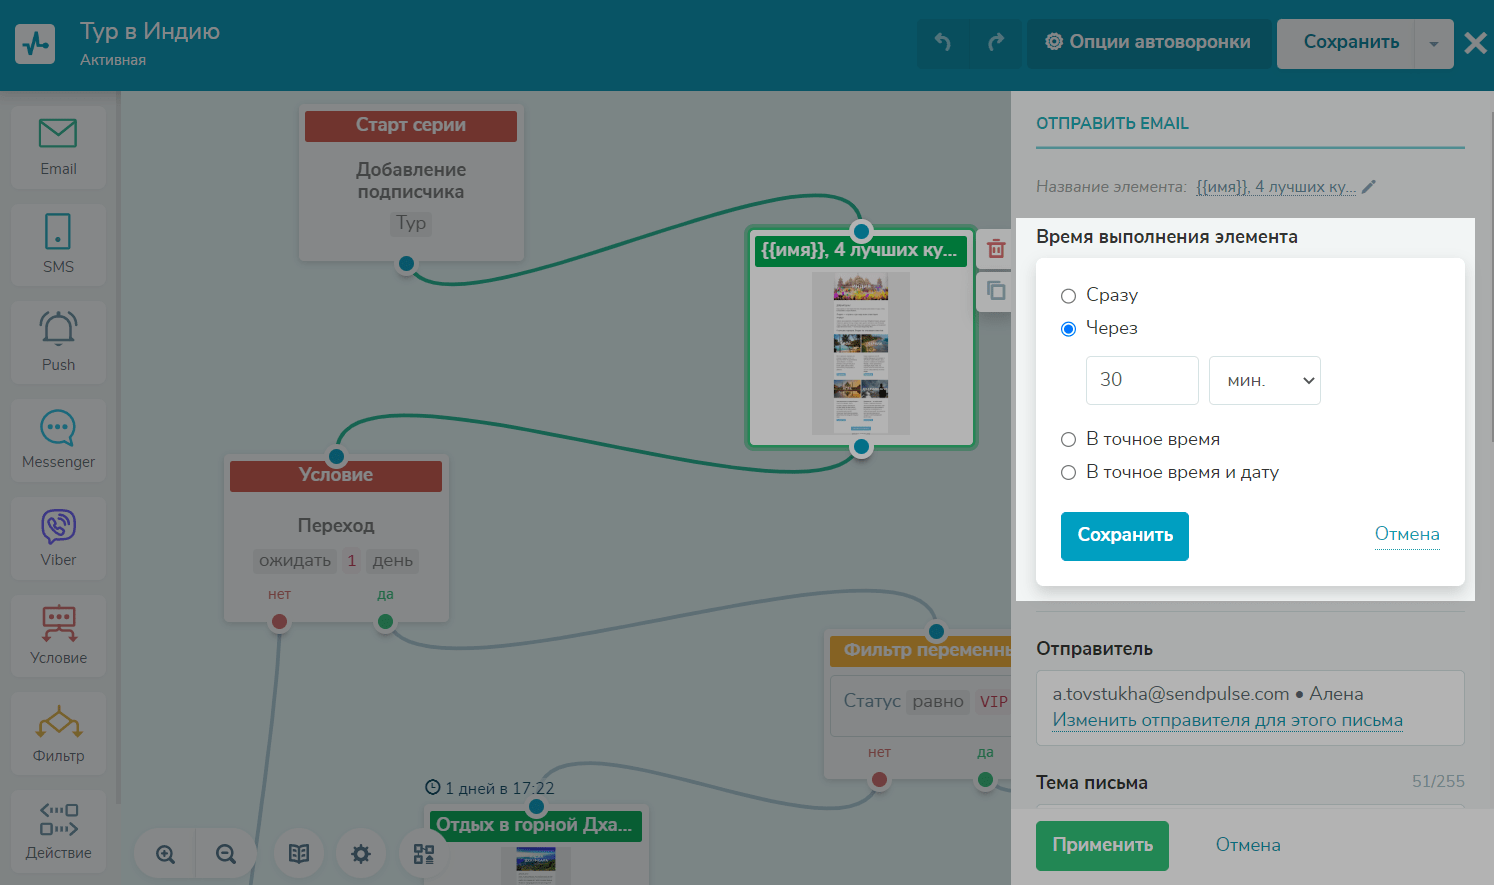Open 'Опции автоворонки' settings
The height and width of the screenshot is (885, 1494).
click(1148, 42)
